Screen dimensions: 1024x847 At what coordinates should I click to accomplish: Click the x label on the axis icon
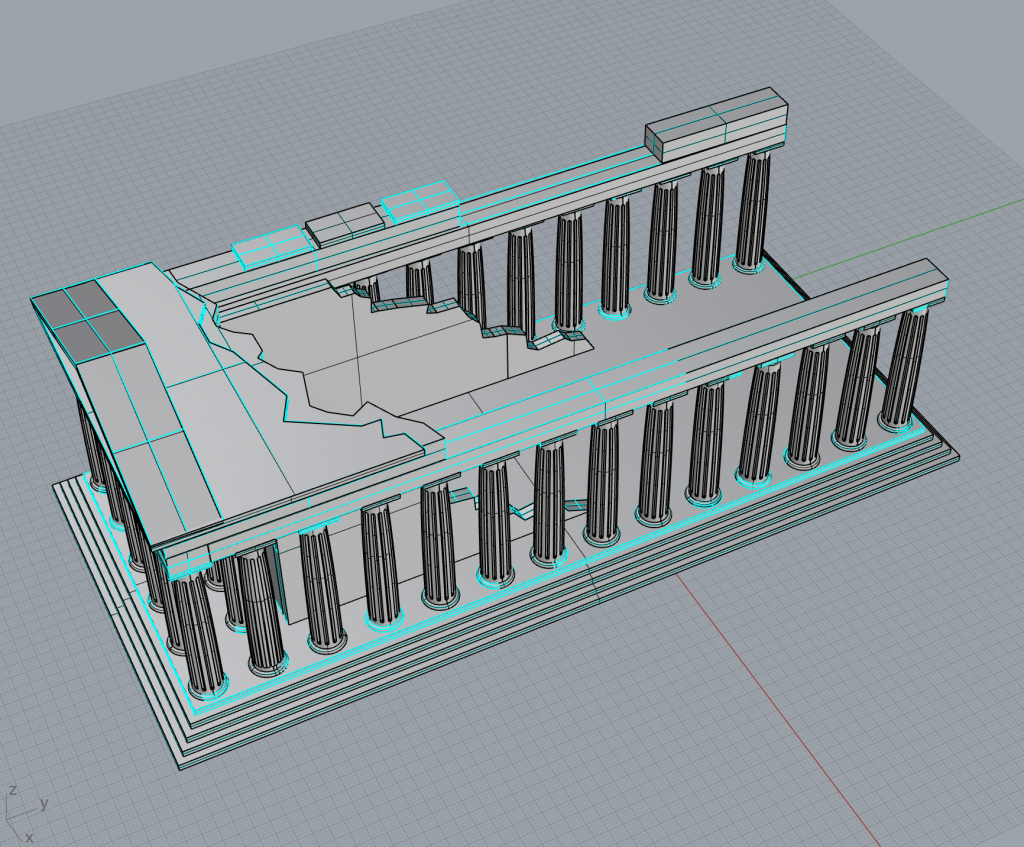pyautogui.click(x=29, y=836)
